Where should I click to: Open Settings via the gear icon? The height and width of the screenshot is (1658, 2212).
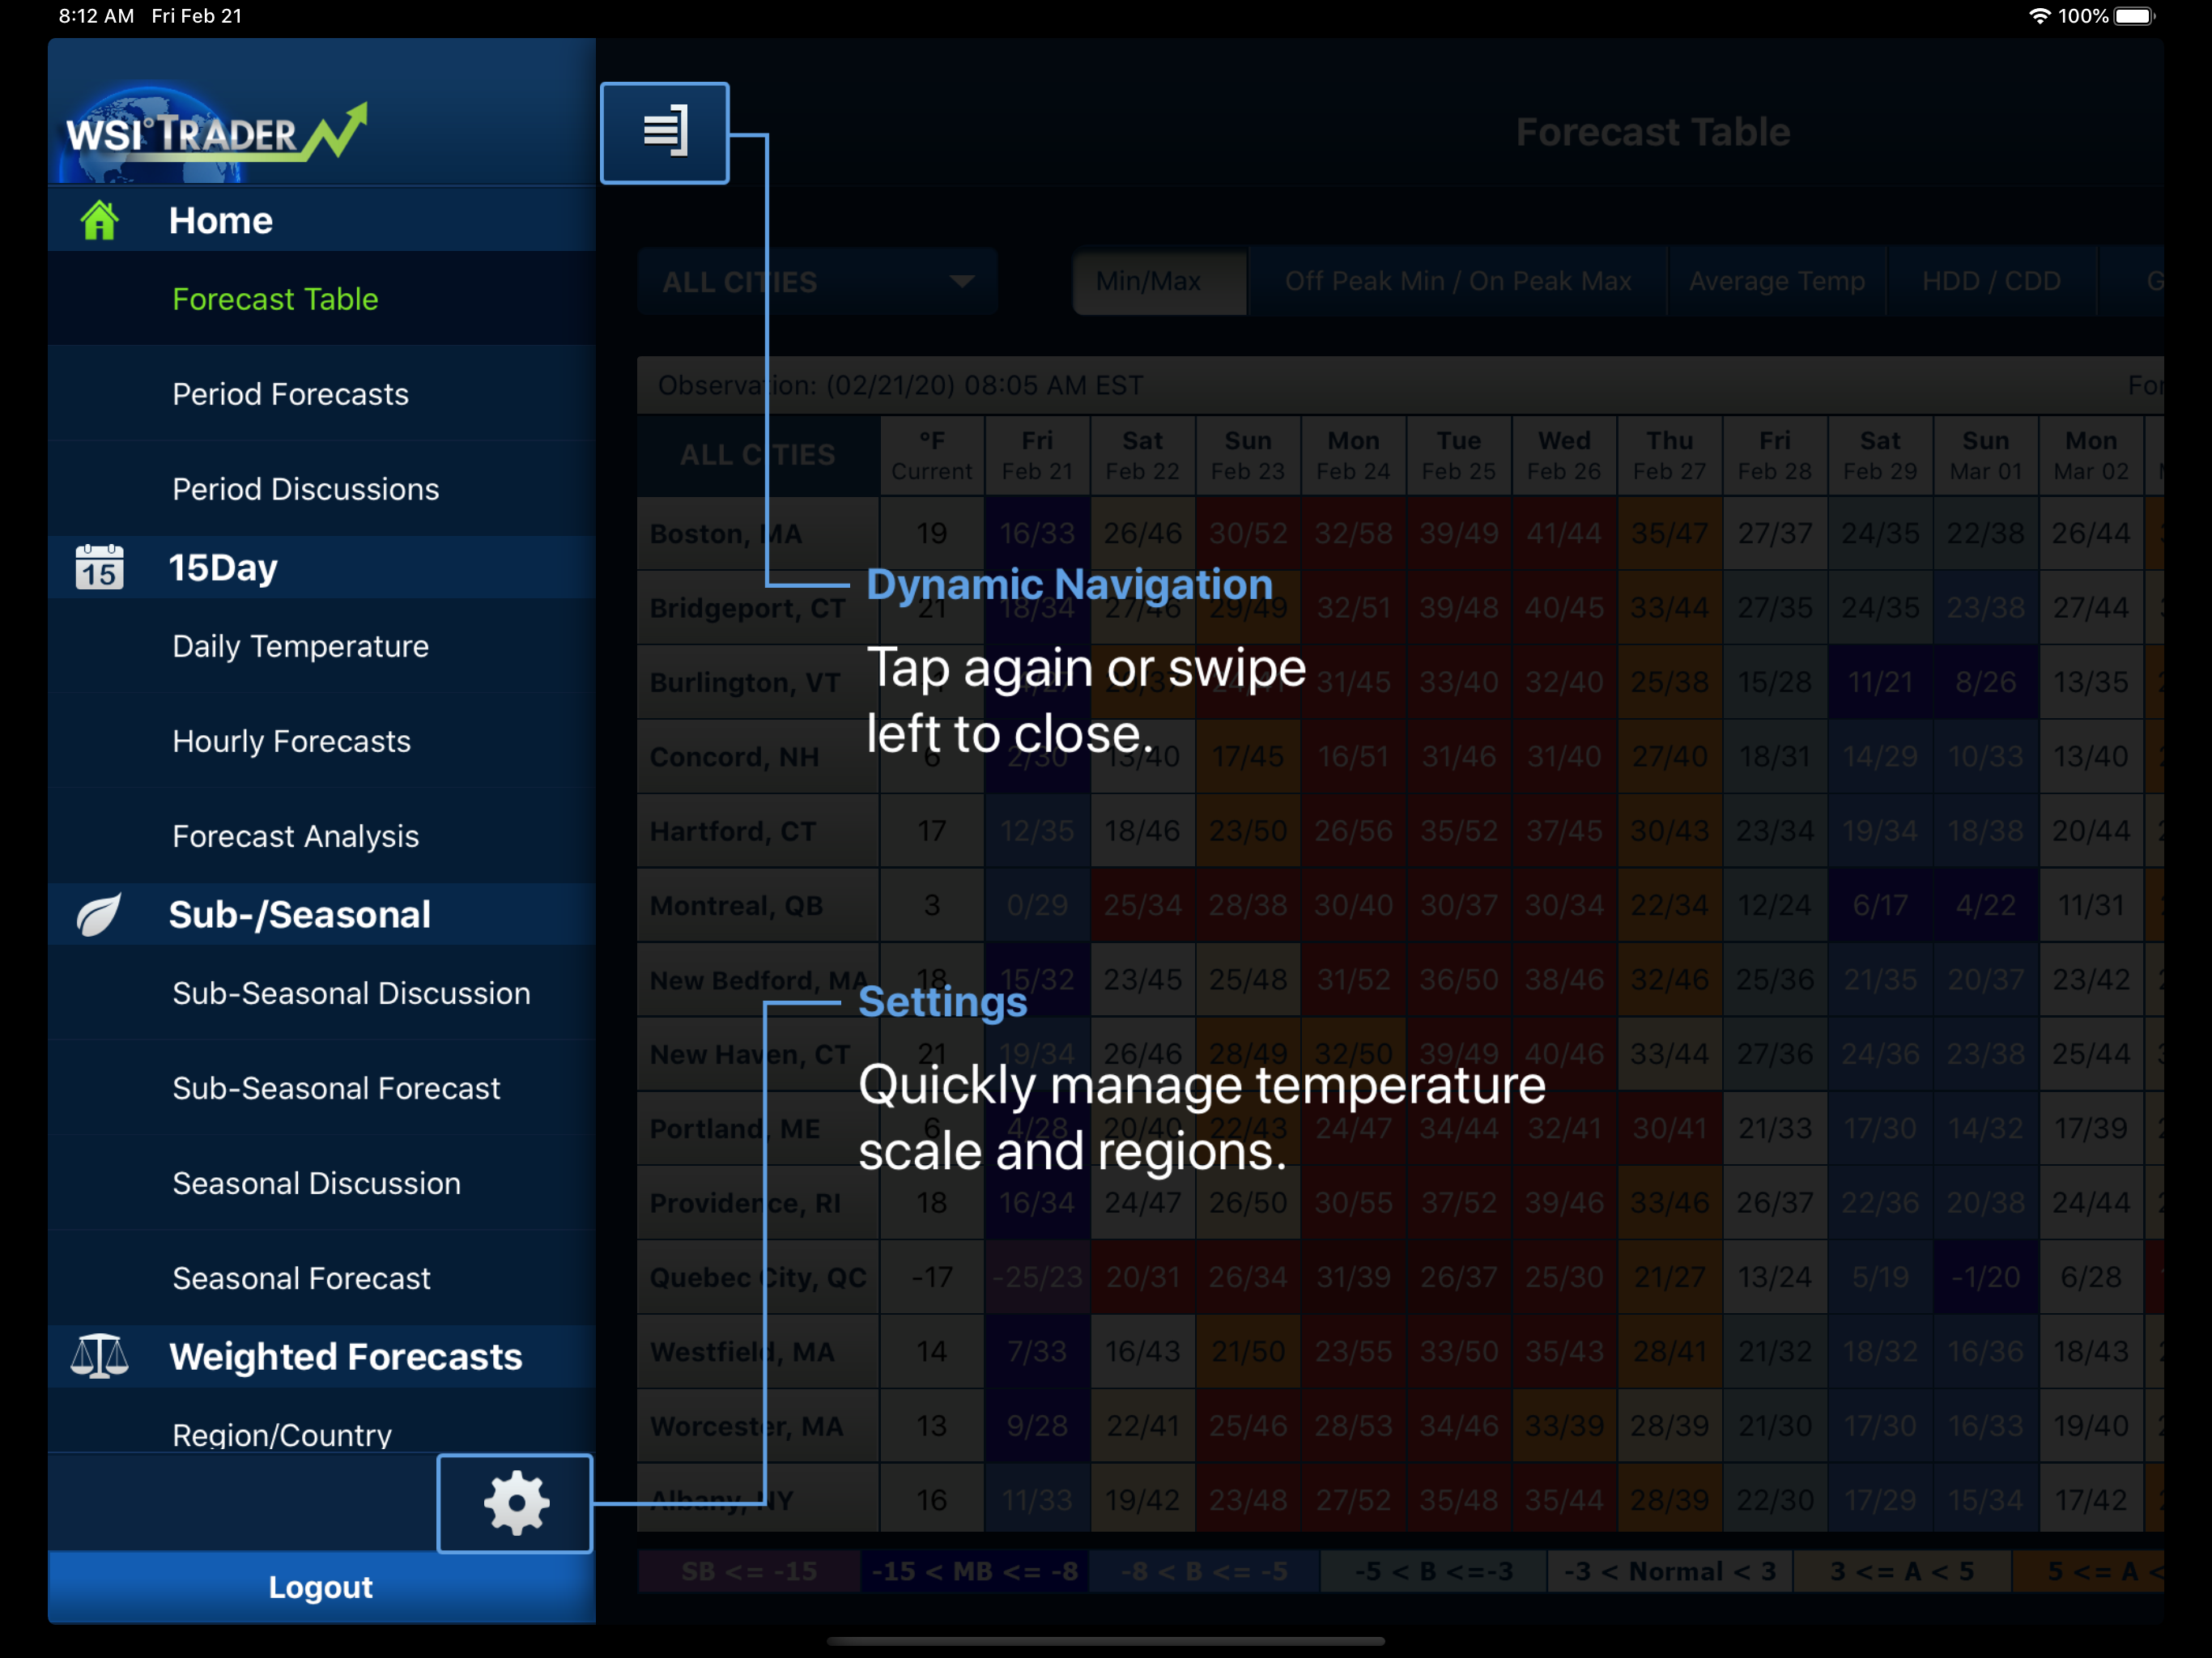515,1503
